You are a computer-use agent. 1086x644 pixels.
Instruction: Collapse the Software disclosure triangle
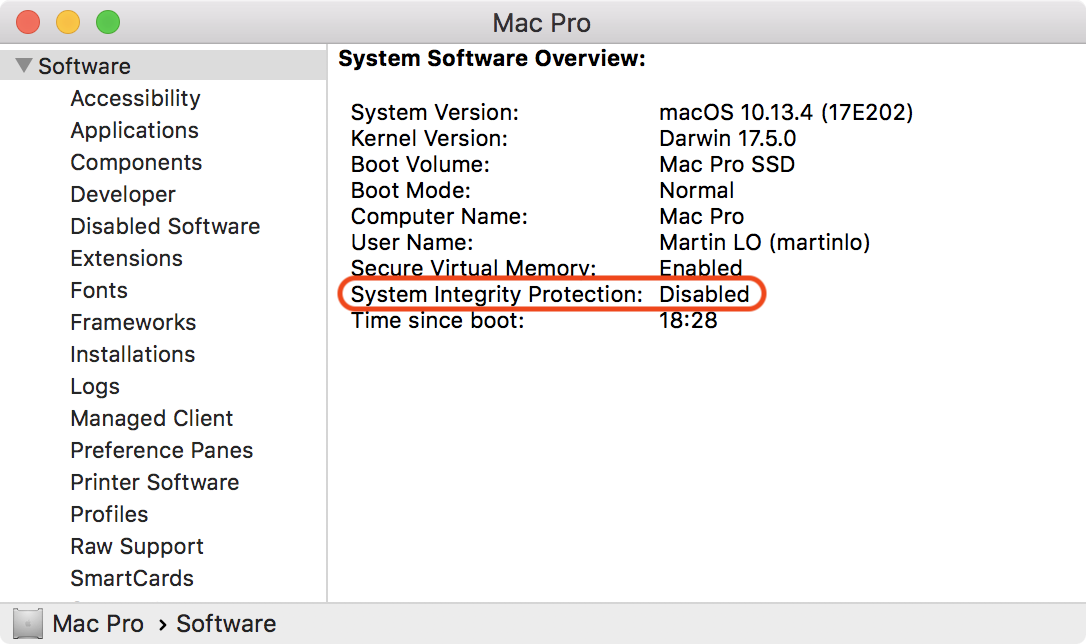pyautogui.click(x=24, y=67)
